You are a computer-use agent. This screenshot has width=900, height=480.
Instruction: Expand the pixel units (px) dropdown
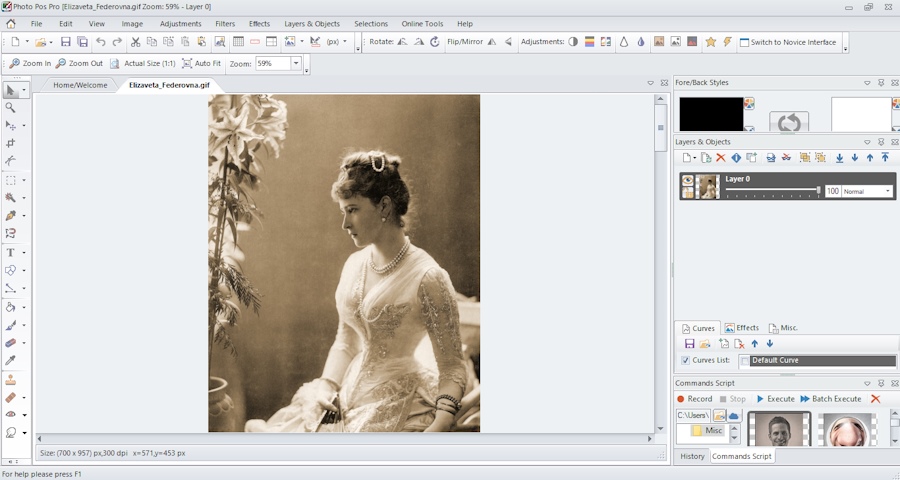[344, 42]
